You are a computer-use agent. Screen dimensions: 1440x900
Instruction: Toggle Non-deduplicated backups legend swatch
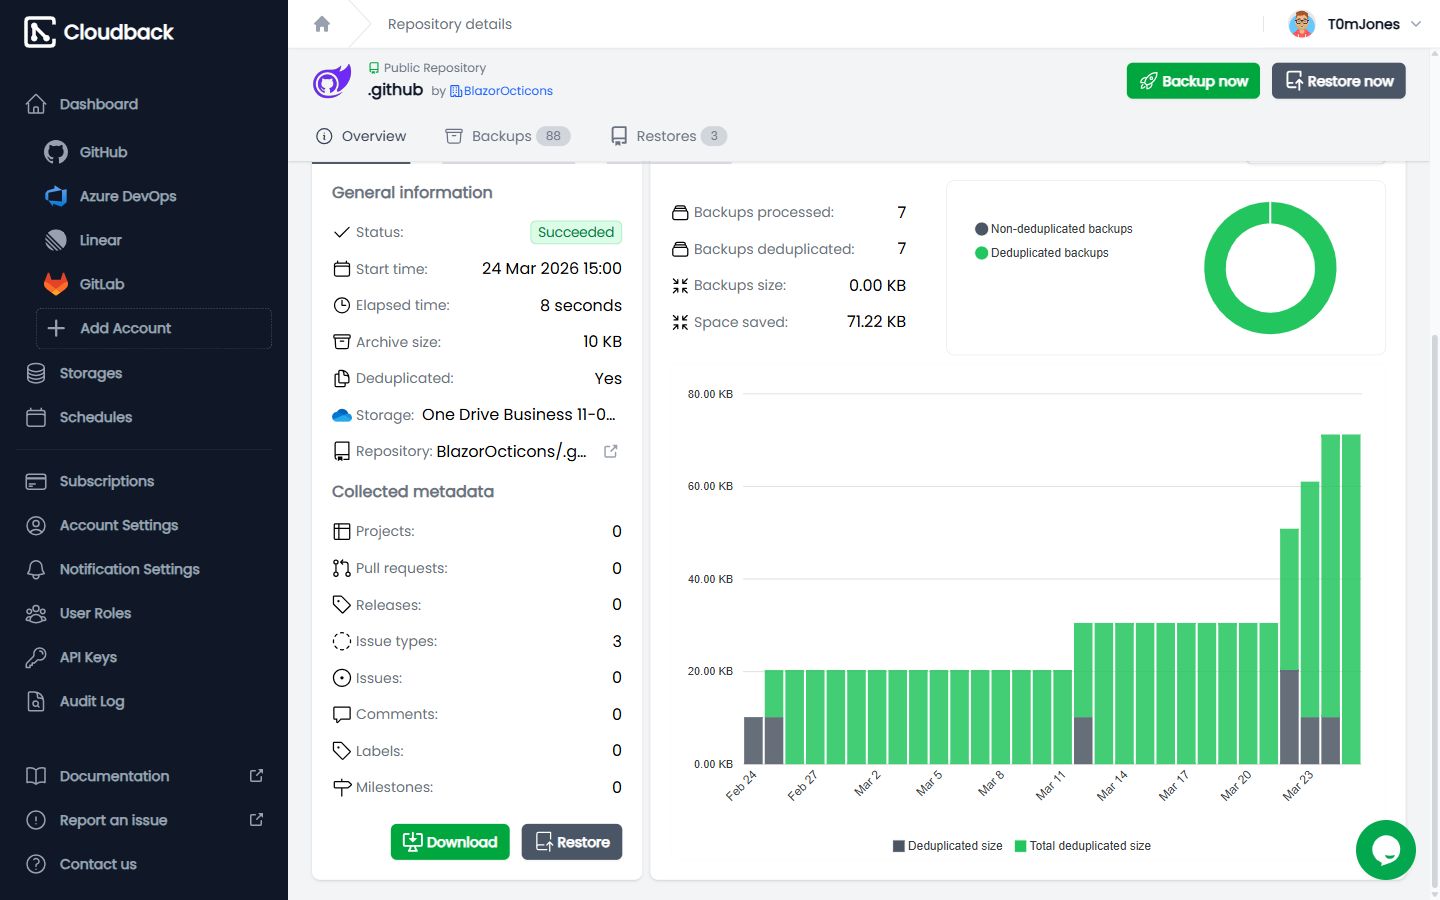click(982, 229)
